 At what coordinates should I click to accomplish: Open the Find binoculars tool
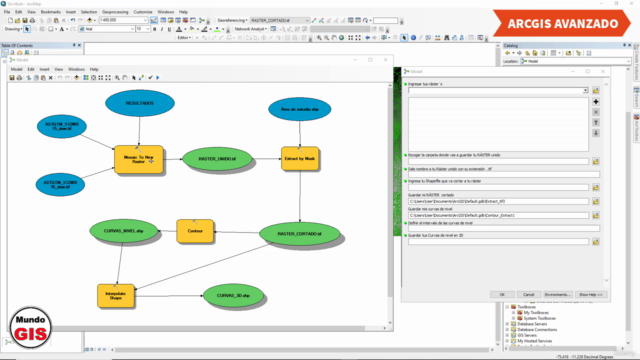click(447, 38)
